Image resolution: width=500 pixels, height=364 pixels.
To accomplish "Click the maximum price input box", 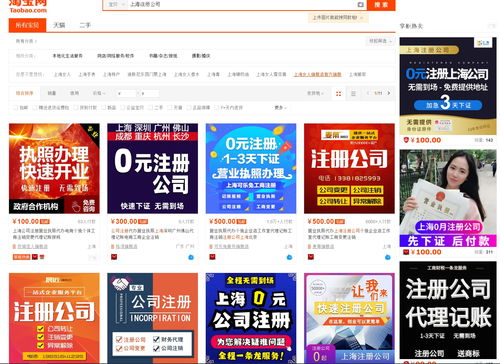I will [149, 94].
